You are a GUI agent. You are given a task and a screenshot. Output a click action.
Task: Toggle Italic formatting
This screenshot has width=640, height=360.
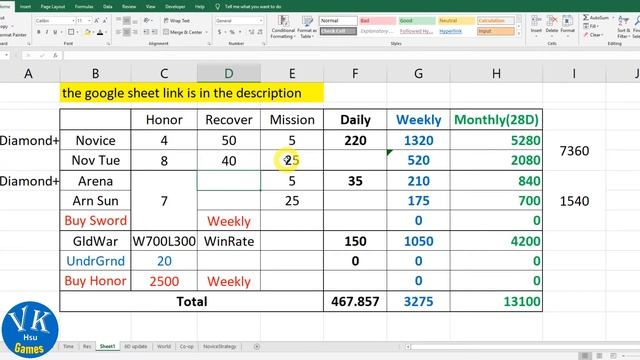point(47,32)
